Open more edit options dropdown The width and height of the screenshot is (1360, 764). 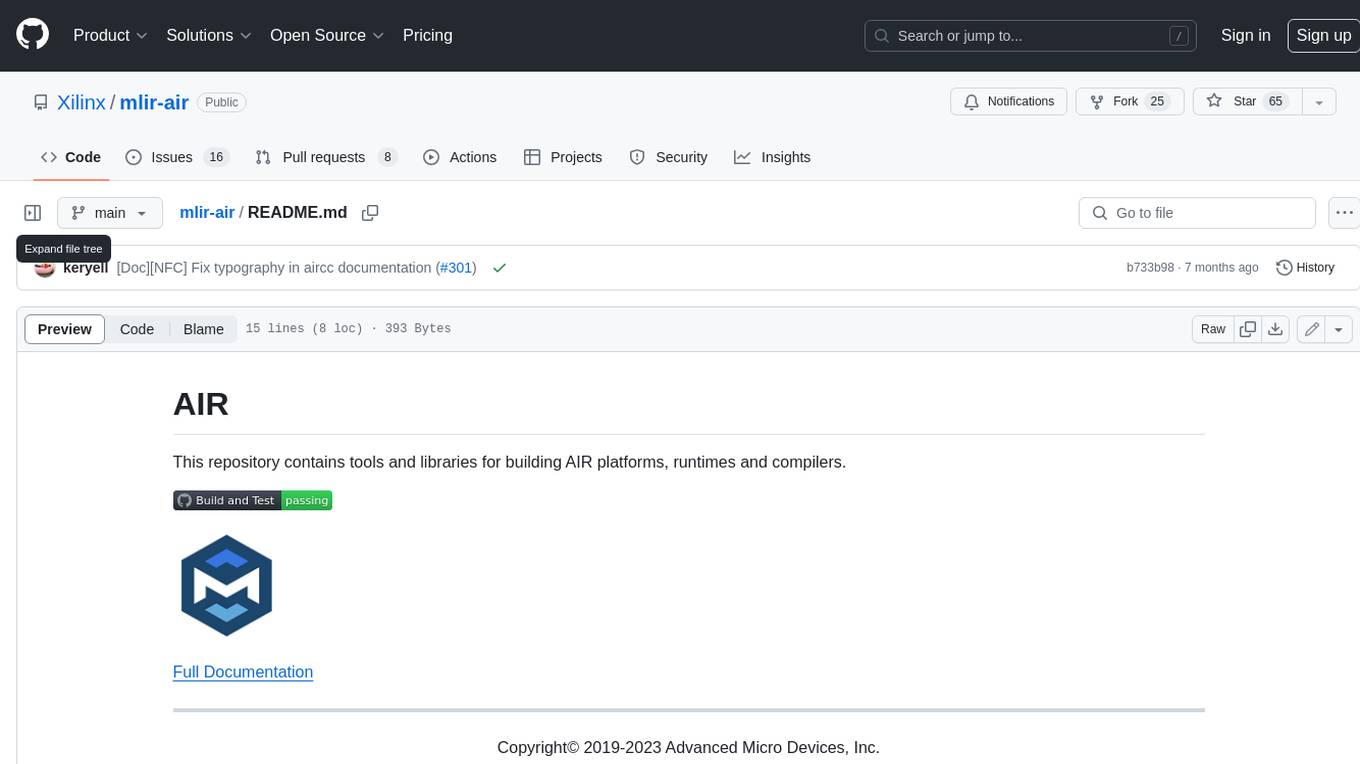(1339, 329)
